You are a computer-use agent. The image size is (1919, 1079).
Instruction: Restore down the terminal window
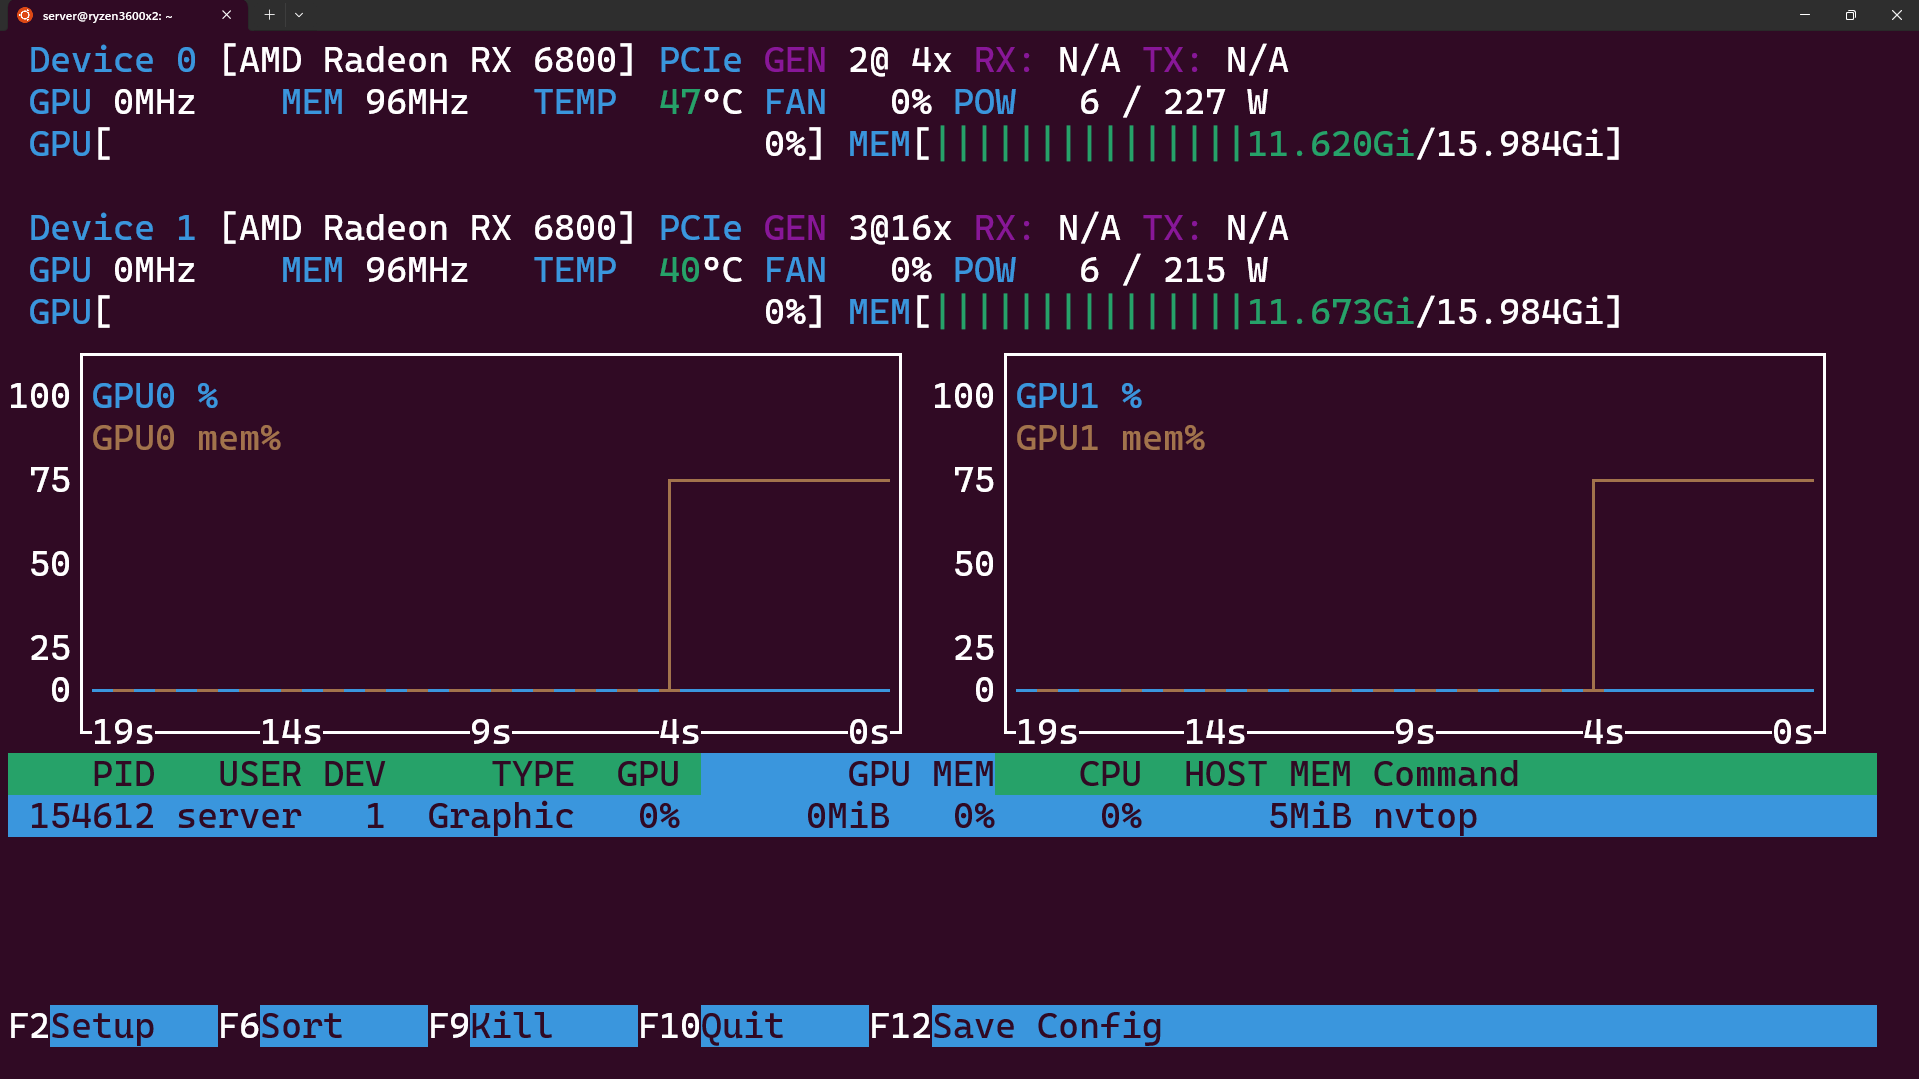[1851, 15]
